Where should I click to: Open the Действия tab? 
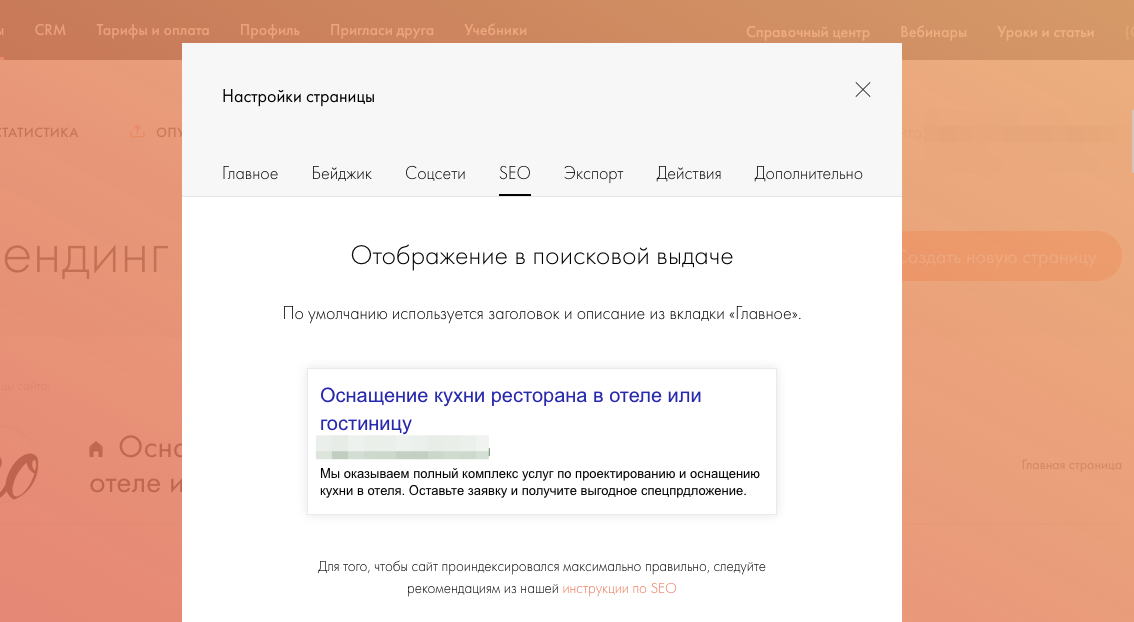coord(688,173)
